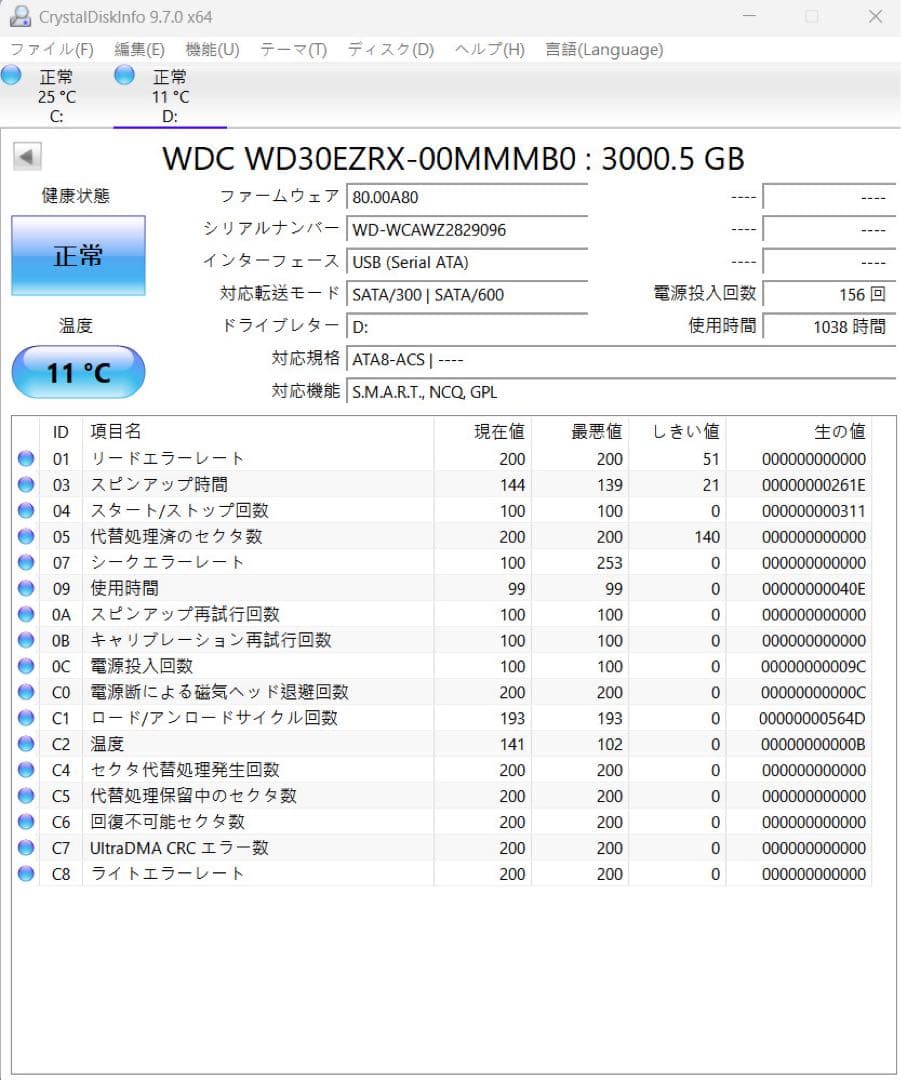Click the CrystalDiskInfo title bar icon

coord(21,16)
